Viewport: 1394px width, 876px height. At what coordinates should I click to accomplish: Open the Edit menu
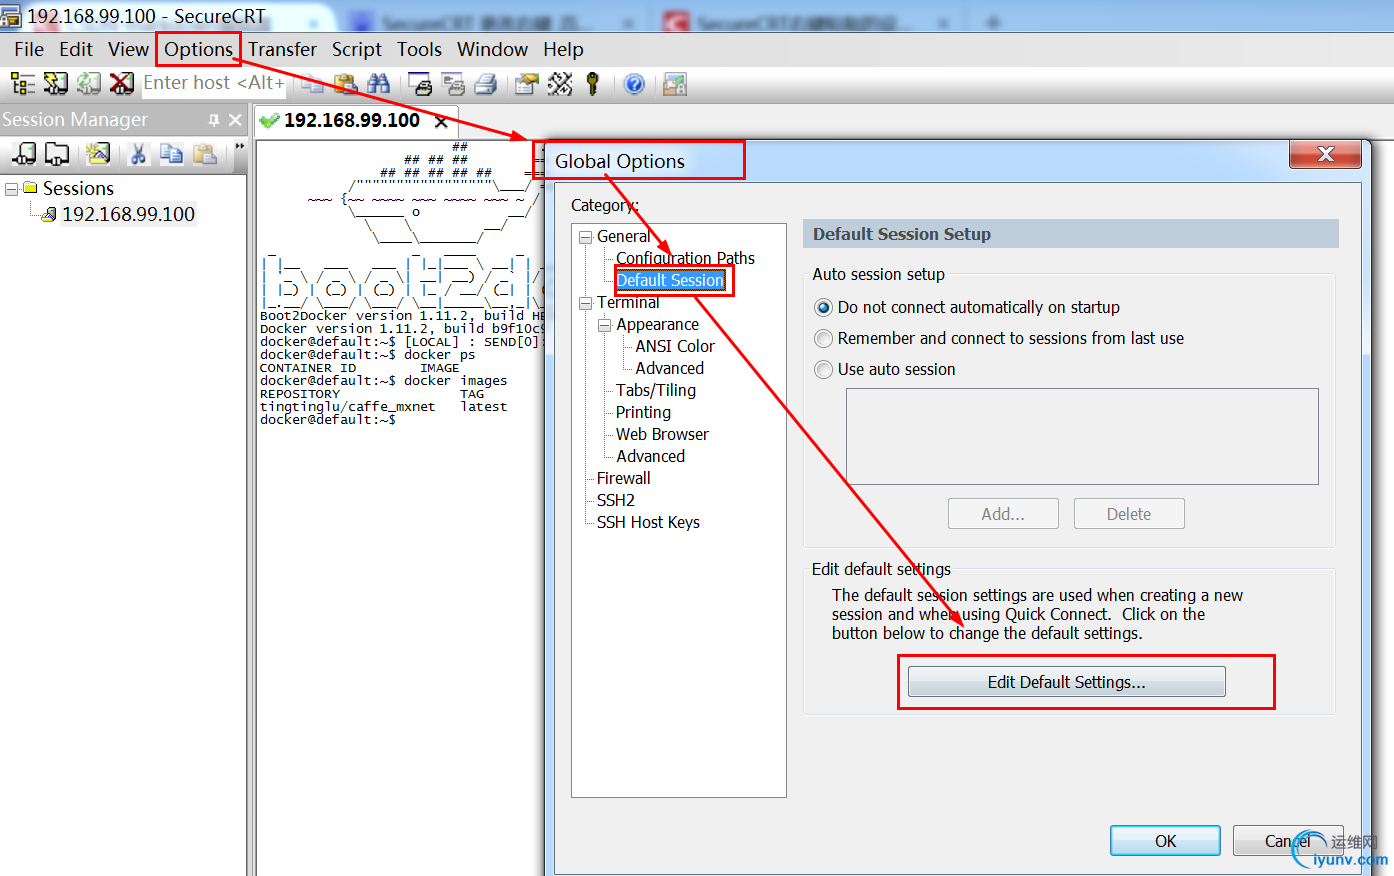pos(76,49)
